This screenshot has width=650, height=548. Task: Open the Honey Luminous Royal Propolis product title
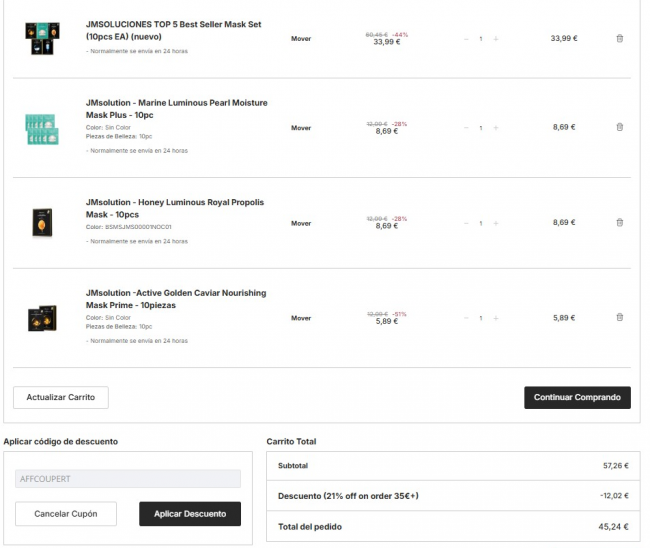pos(175,208)
